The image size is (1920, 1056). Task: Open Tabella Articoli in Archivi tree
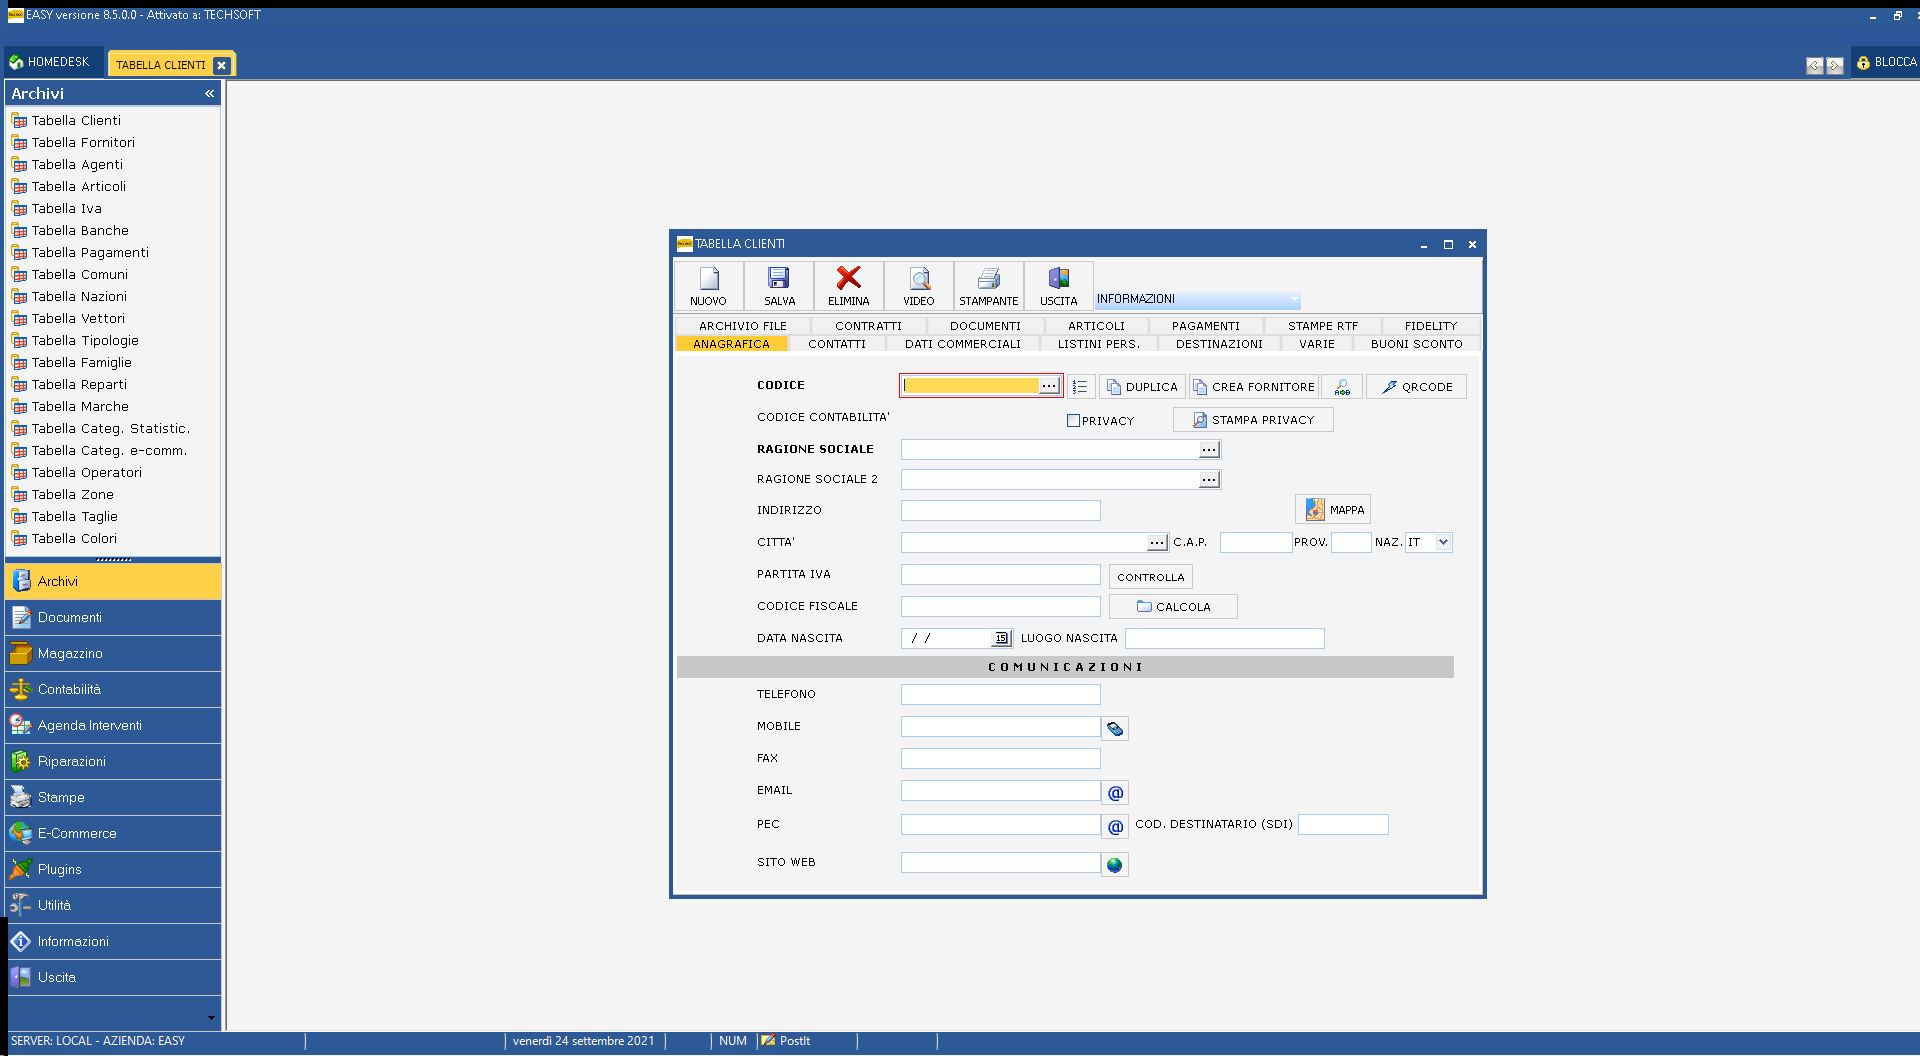click(78, 186)
